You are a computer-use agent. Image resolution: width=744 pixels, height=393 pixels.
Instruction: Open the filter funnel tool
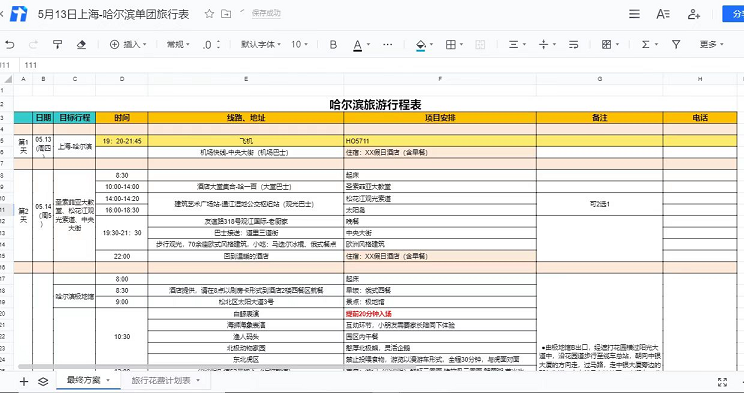pyautogui.click(x=676, y=44)
